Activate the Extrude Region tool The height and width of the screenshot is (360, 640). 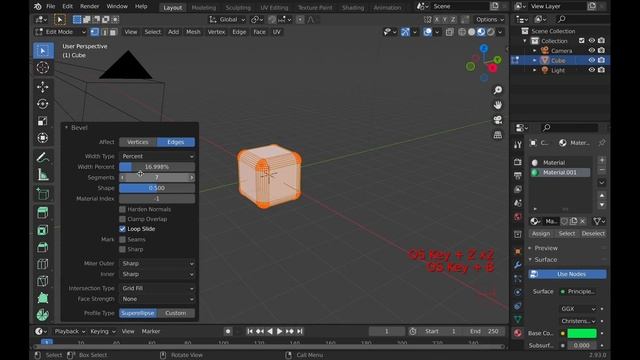click(x=43, y=213)
